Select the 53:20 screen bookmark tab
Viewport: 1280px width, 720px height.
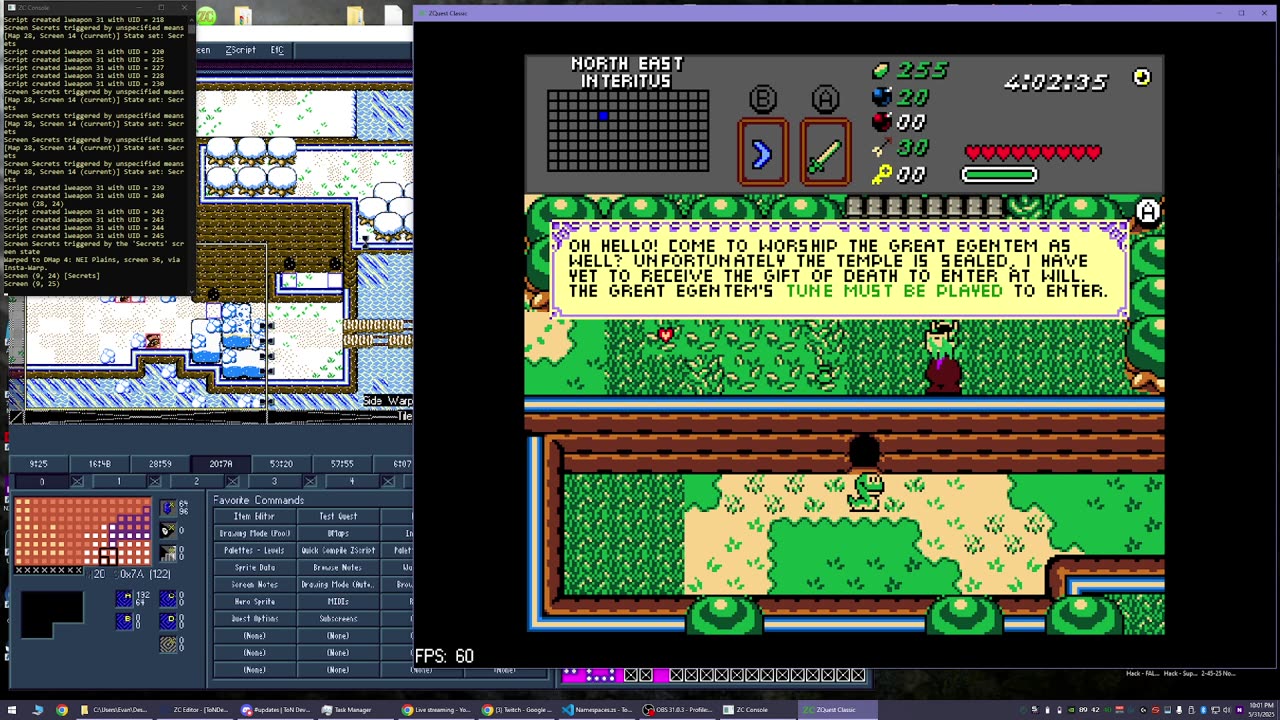pyautogui.click(x=281, y=464)
